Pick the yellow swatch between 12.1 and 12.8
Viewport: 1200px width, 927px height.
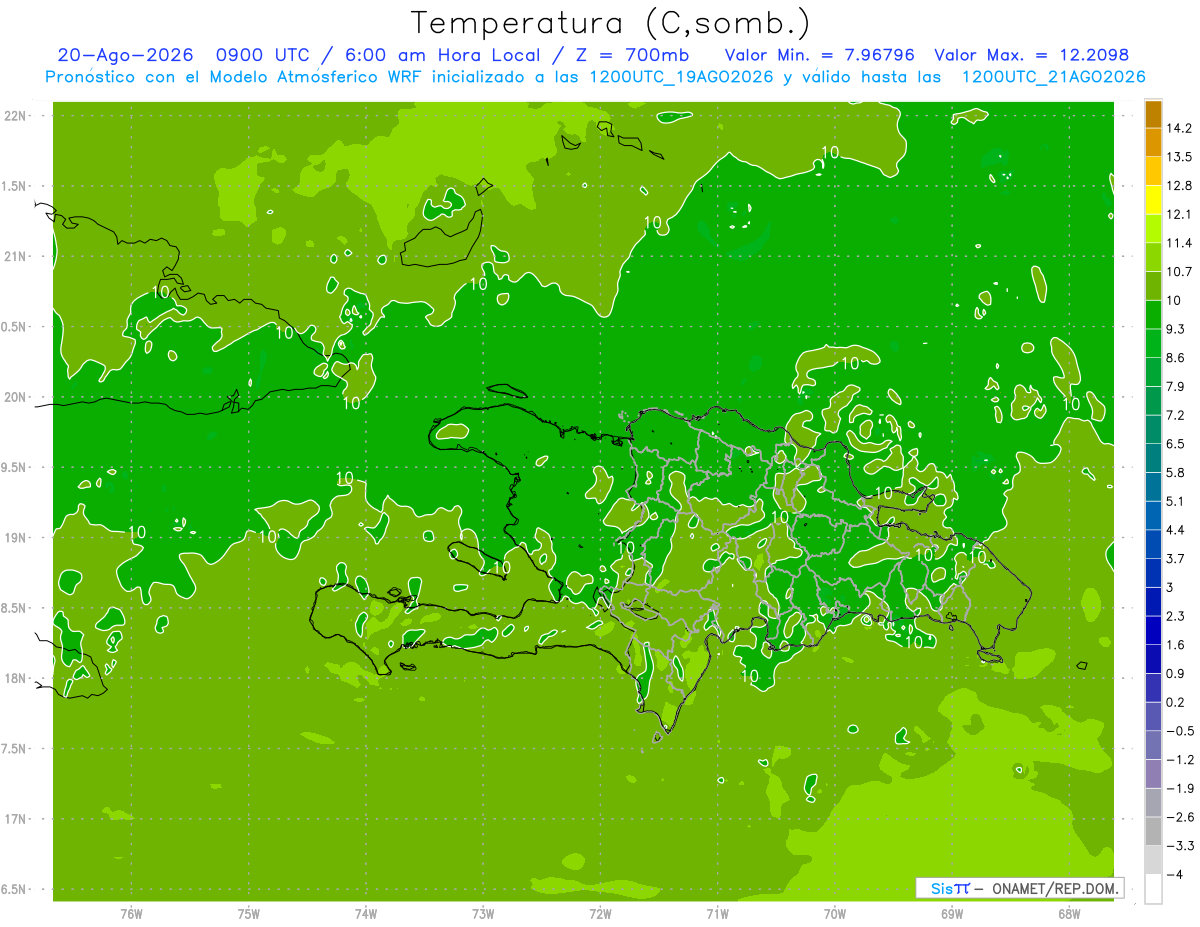(1153, 201)
